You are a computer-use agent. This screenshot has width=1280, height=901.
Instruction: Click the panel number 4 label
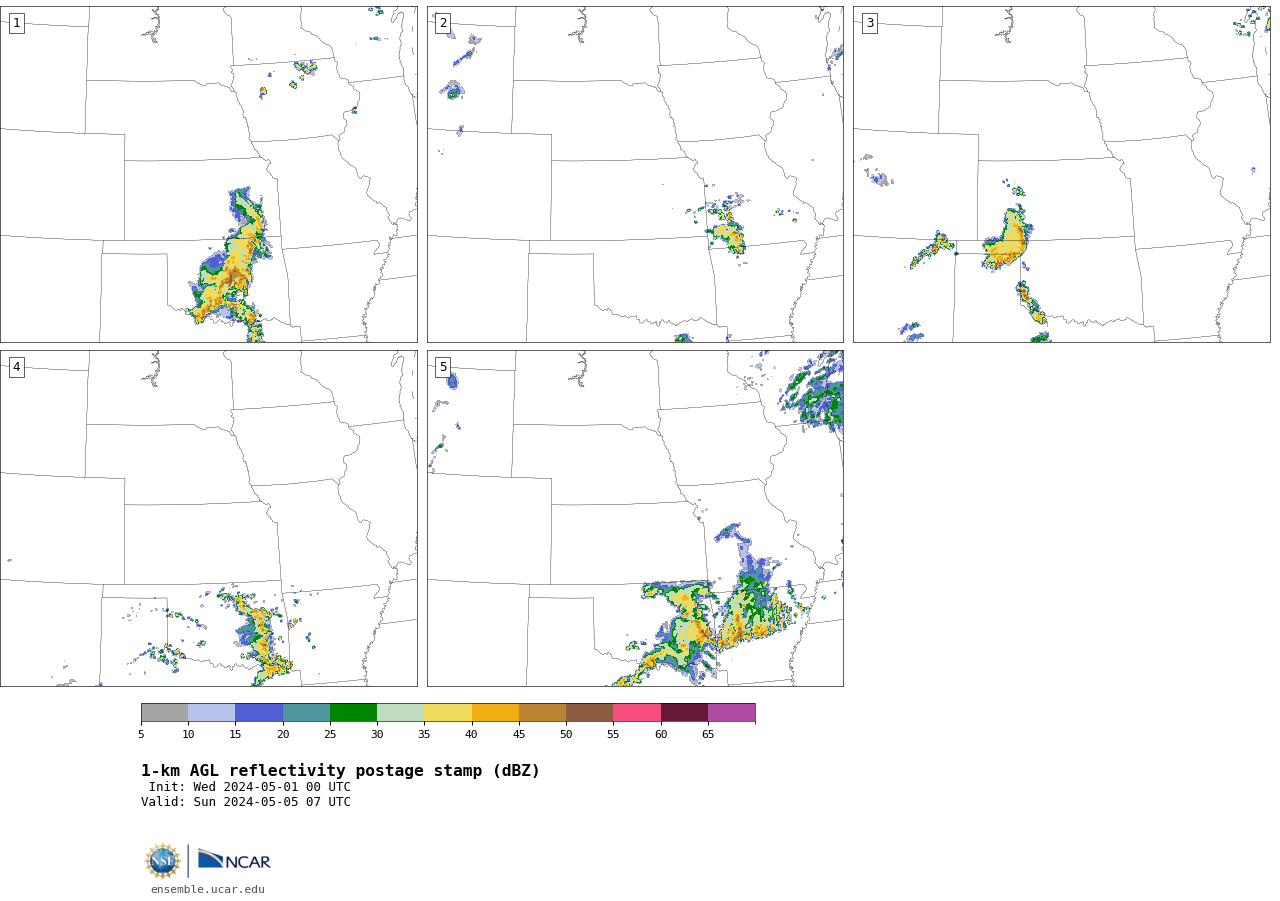(x=16, y=367)
